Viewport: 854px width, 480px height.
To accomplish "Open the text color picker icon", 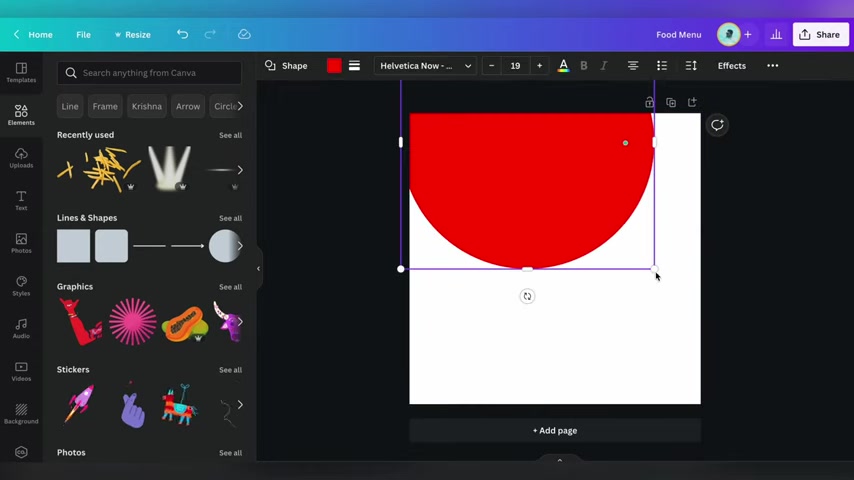I will tap(563, 66).
